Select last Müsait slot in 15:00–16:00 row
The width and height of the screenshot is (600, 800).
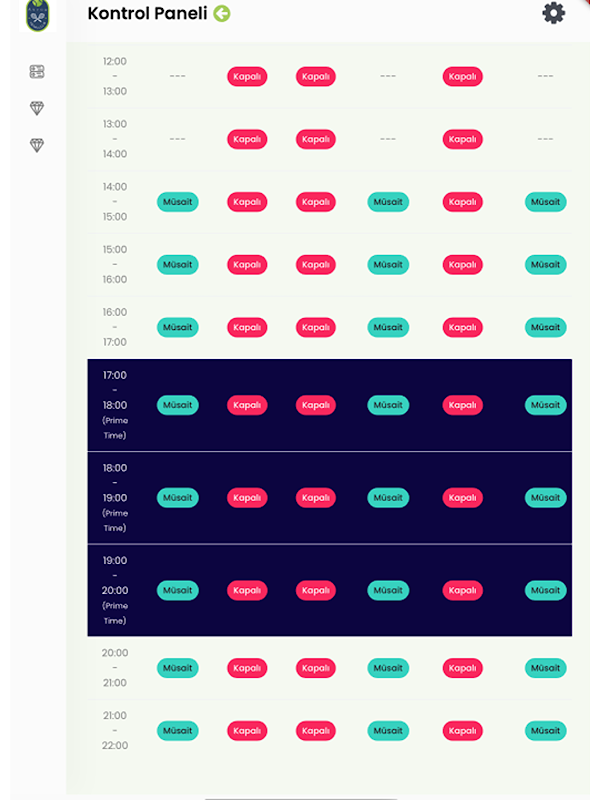545,265
